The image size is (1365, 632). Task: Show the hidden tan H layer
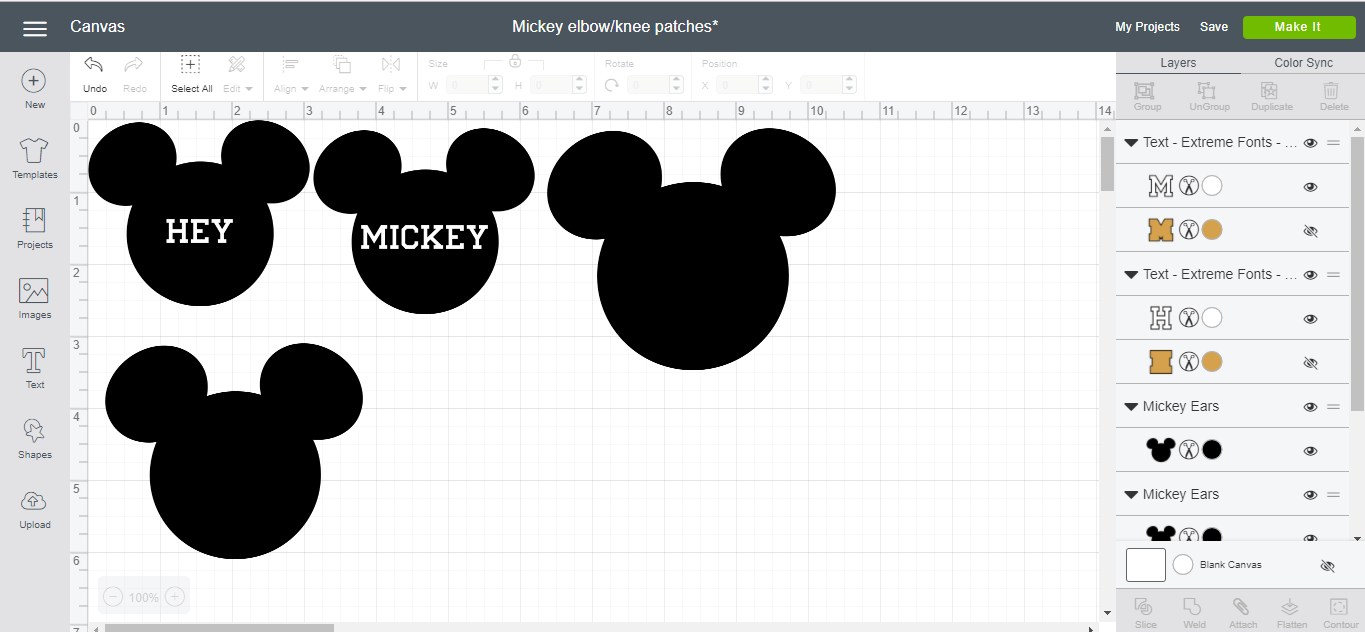(1310, 363)
